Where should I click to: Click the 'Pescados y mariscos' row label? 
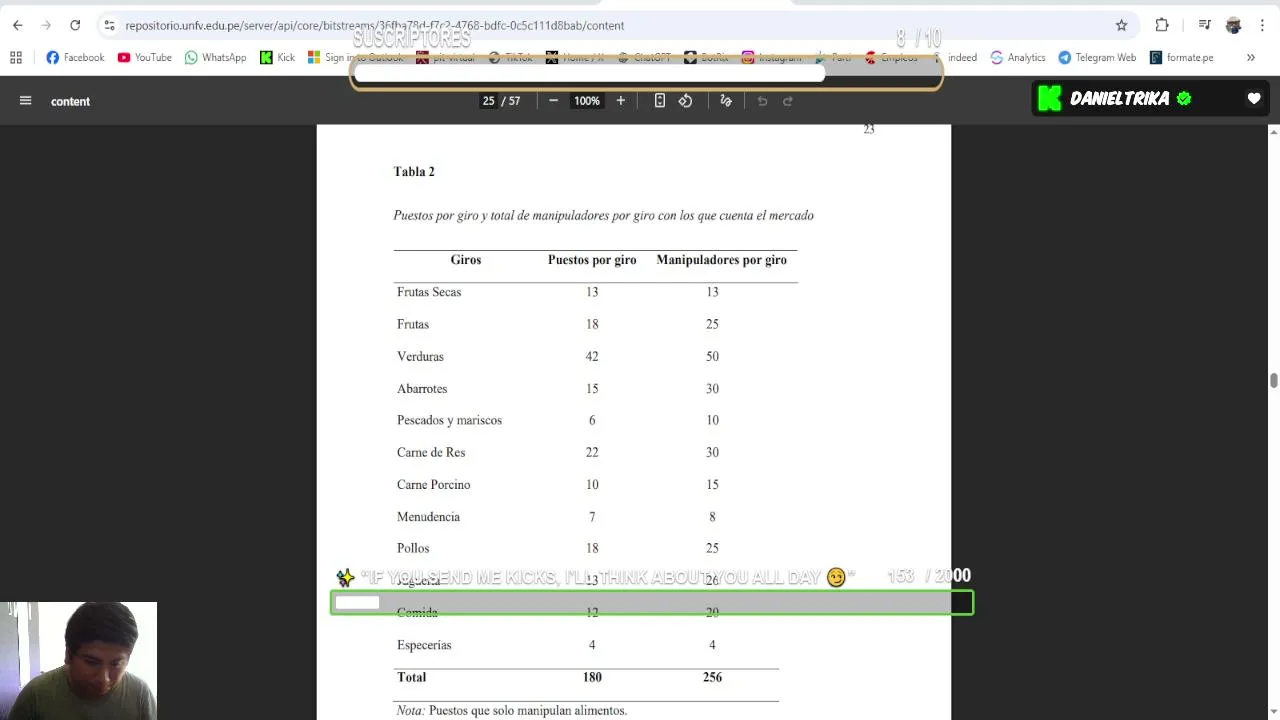(449, 420)
